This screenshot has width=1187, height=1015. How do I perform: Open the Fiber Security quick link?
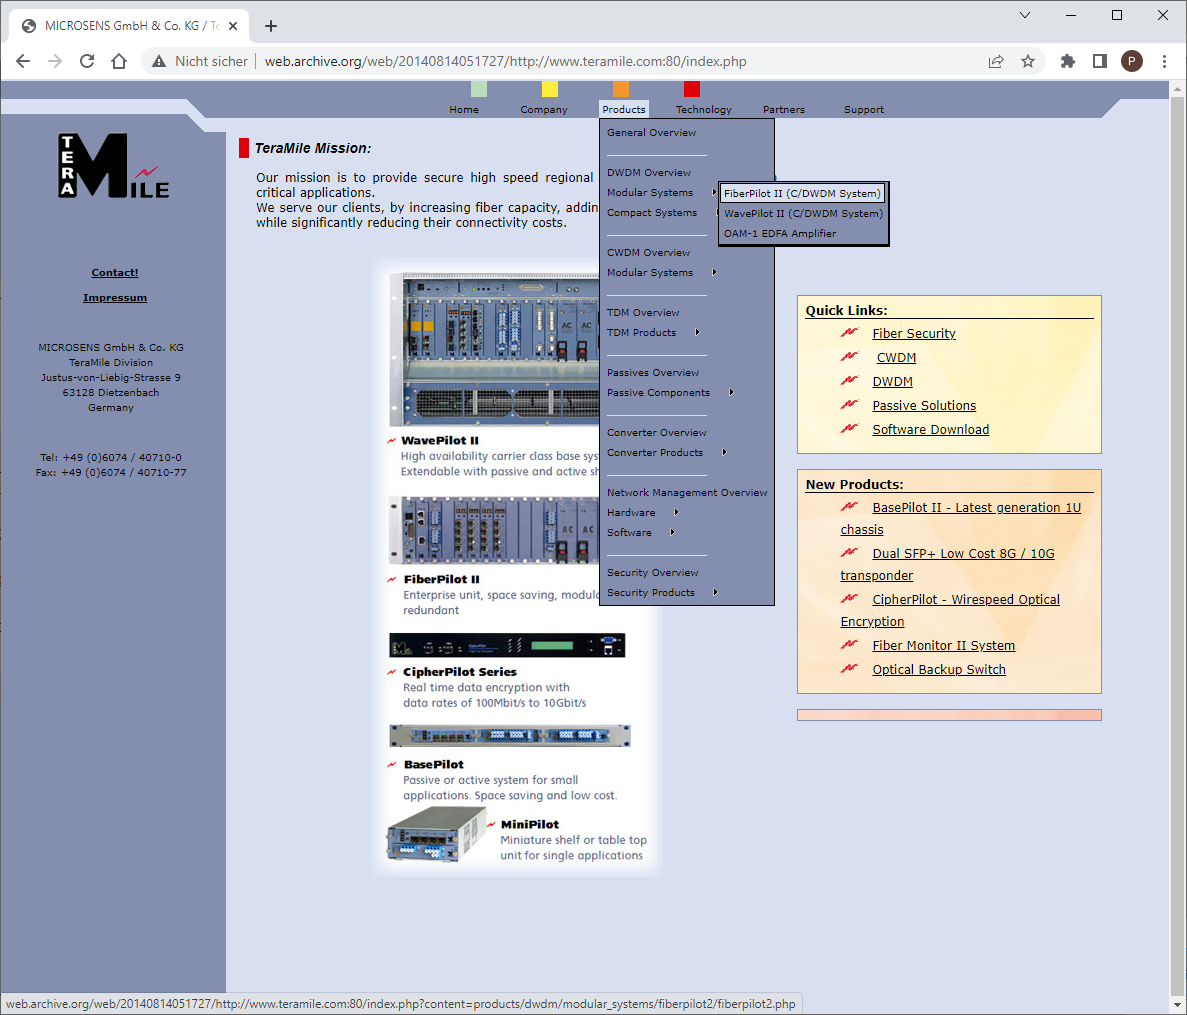[x=914, y=334]
